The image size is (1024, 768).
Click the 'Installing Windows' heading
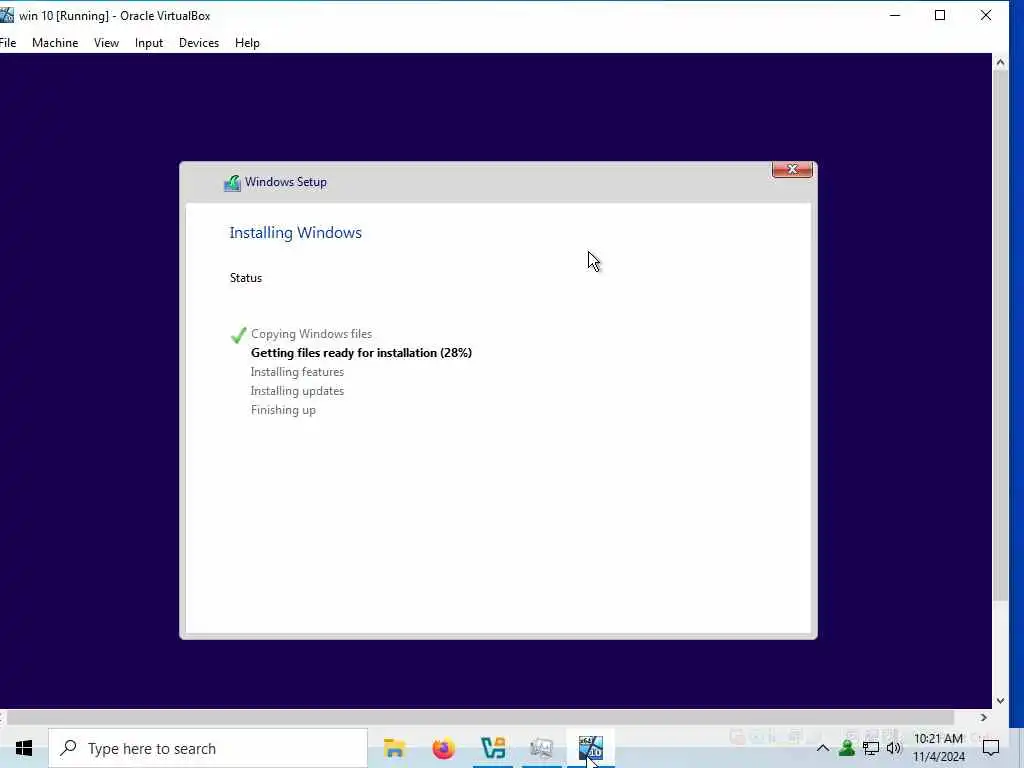pos(296,232)
